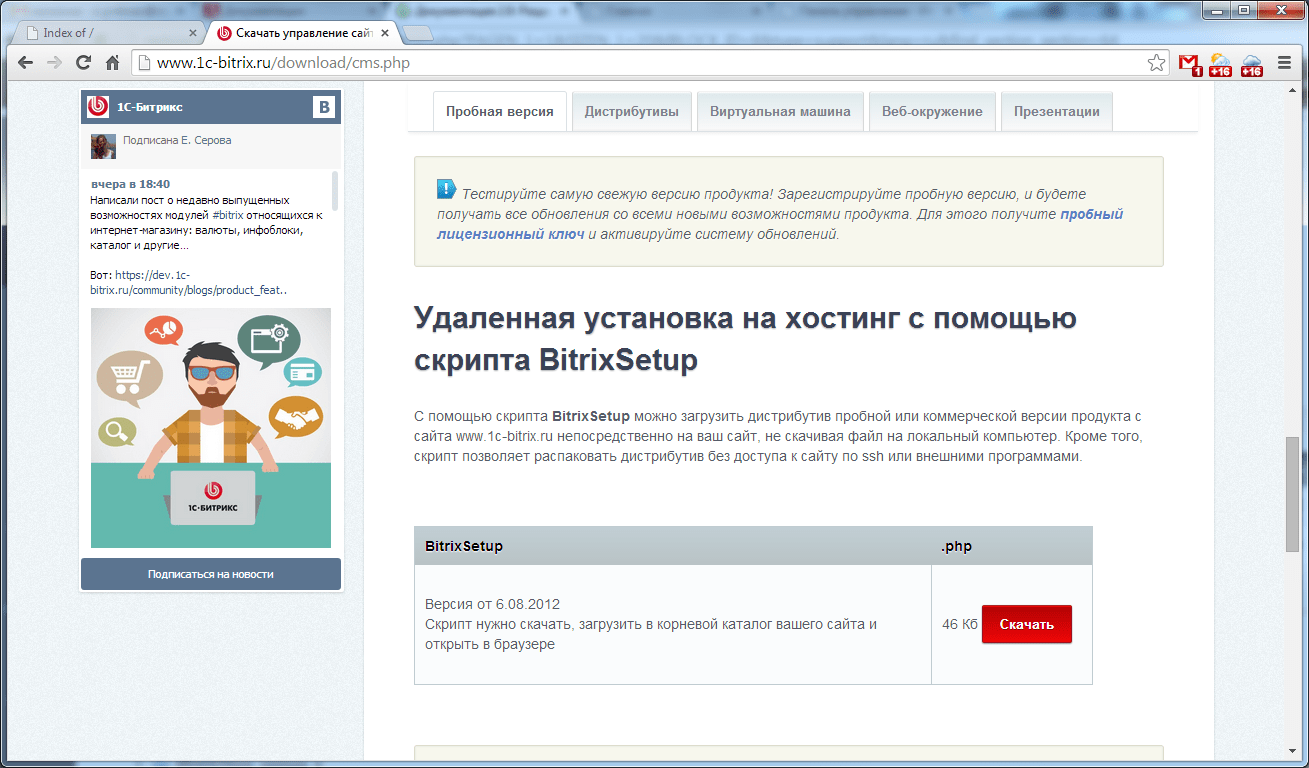This screenshot has width=1309, height=768.
Task: Open the 1C-Bitrix cartoon post image
Action: tap(211, 428)
